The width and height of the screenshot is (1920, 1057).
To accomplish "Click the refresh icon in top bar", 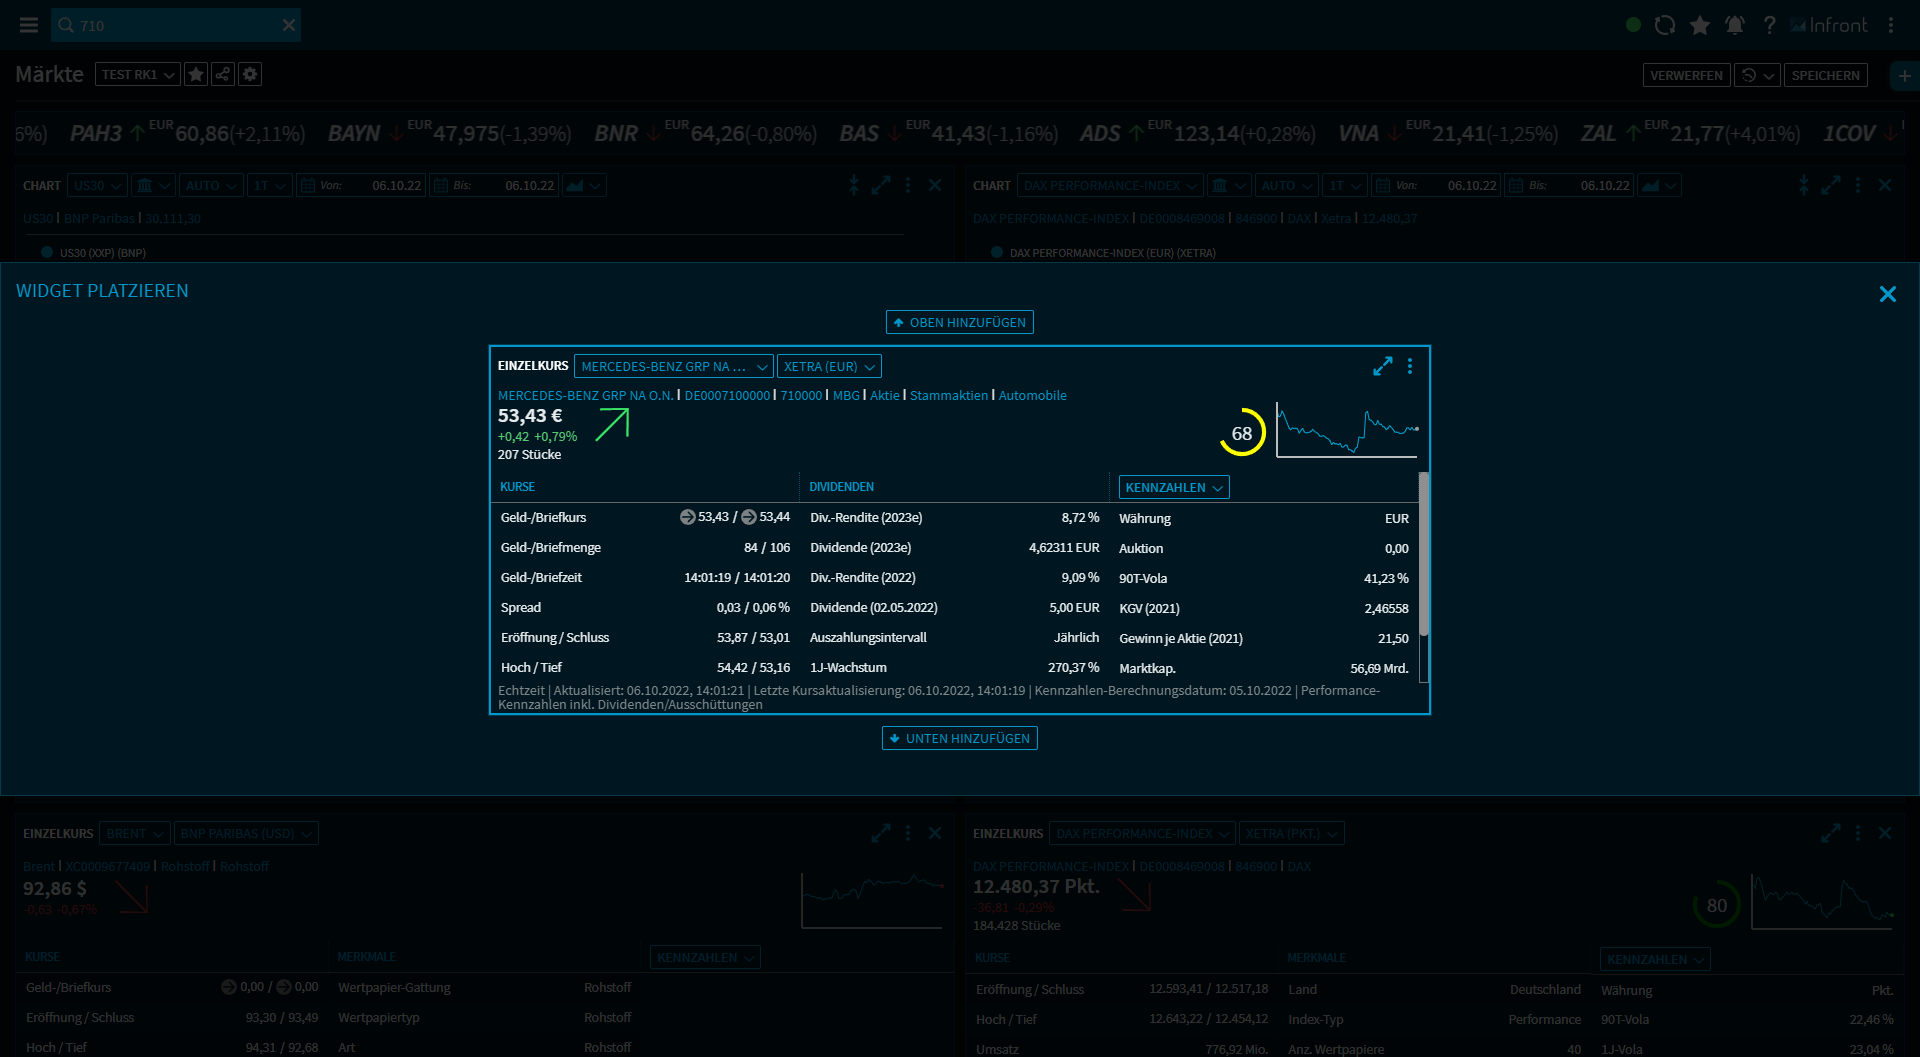I will click(x=1665, y=25).
